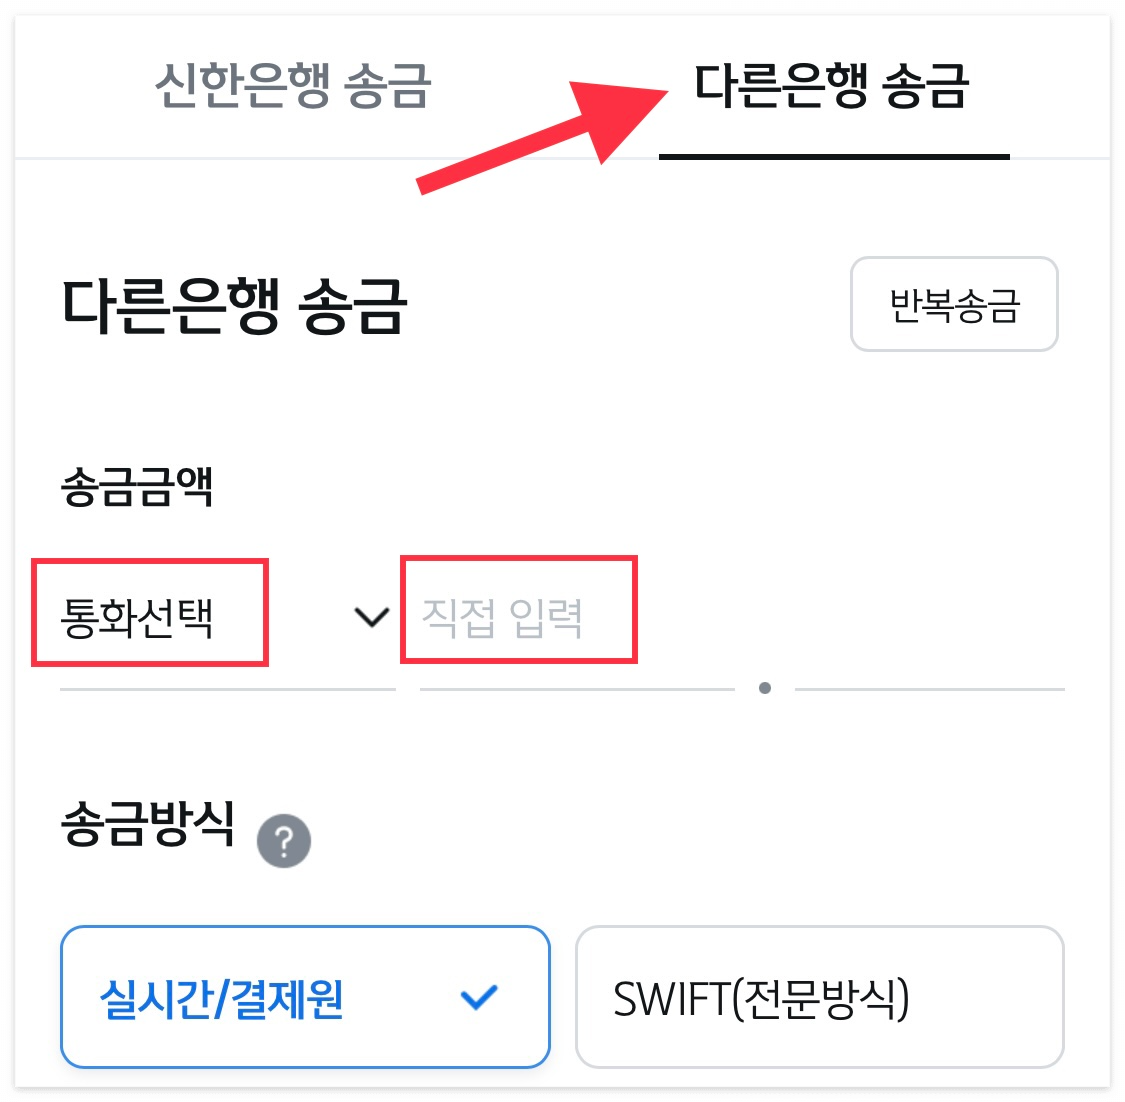This screenshot has width=1125, height=1102.
Task: Click the decimal separator dot between fields
Action: [x=766, y=686]
